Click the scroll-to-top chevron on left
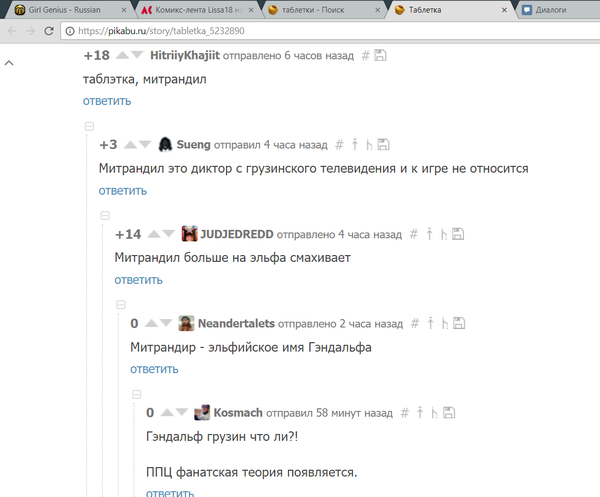The width and height of the screenshot is (600, 497). click(x=9, y=63)
